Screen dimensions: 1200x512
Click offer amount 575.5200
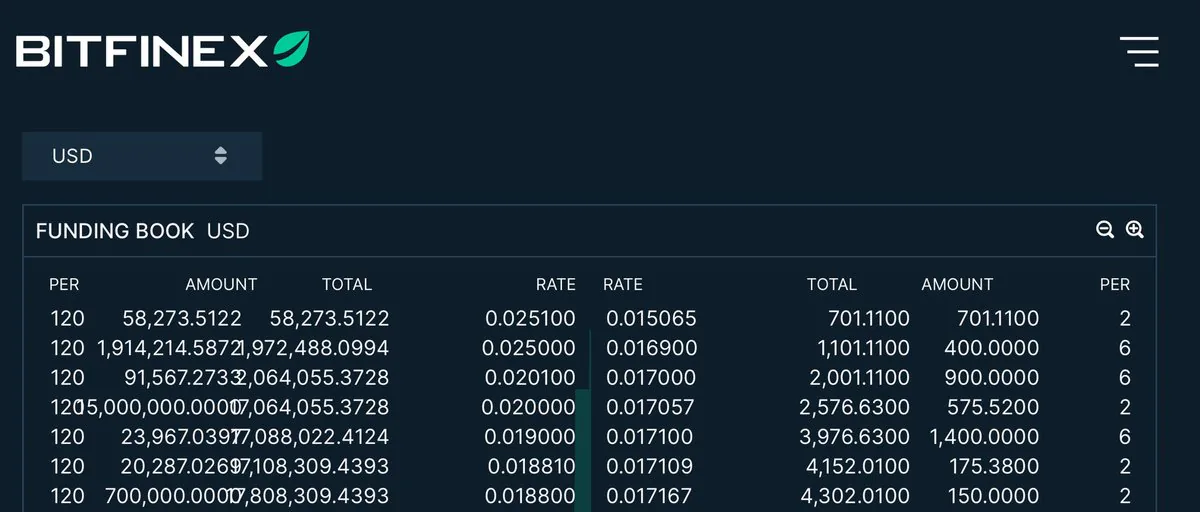coord(995,408)
